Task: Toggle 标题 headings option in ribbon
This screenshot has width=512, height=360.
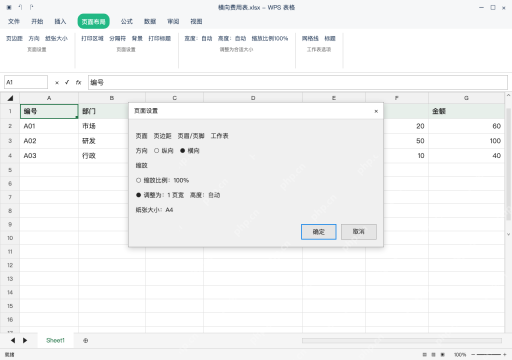Action: coord(330,39)
